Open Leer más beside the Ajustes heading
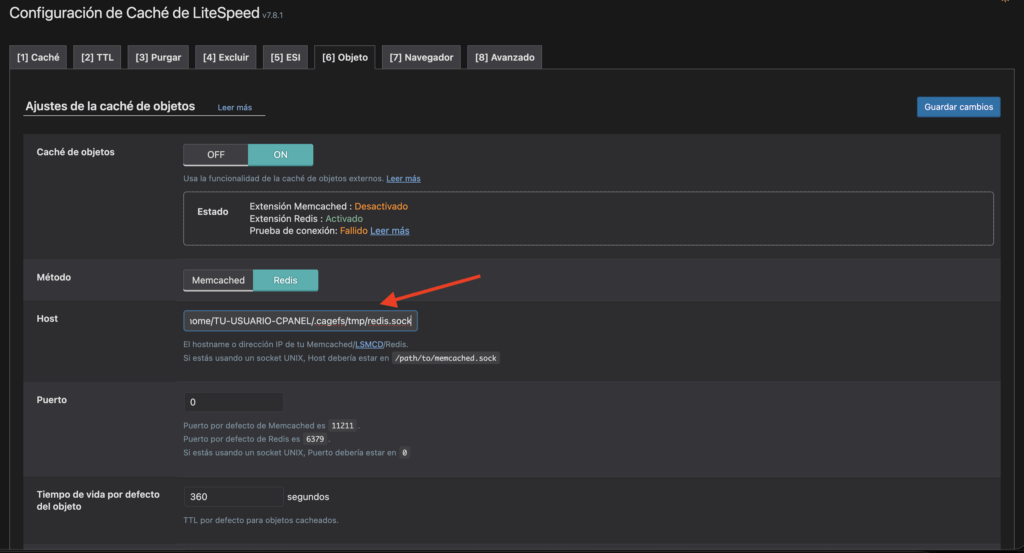Viewport: 1024px width, 553px height. click(234, 107)
